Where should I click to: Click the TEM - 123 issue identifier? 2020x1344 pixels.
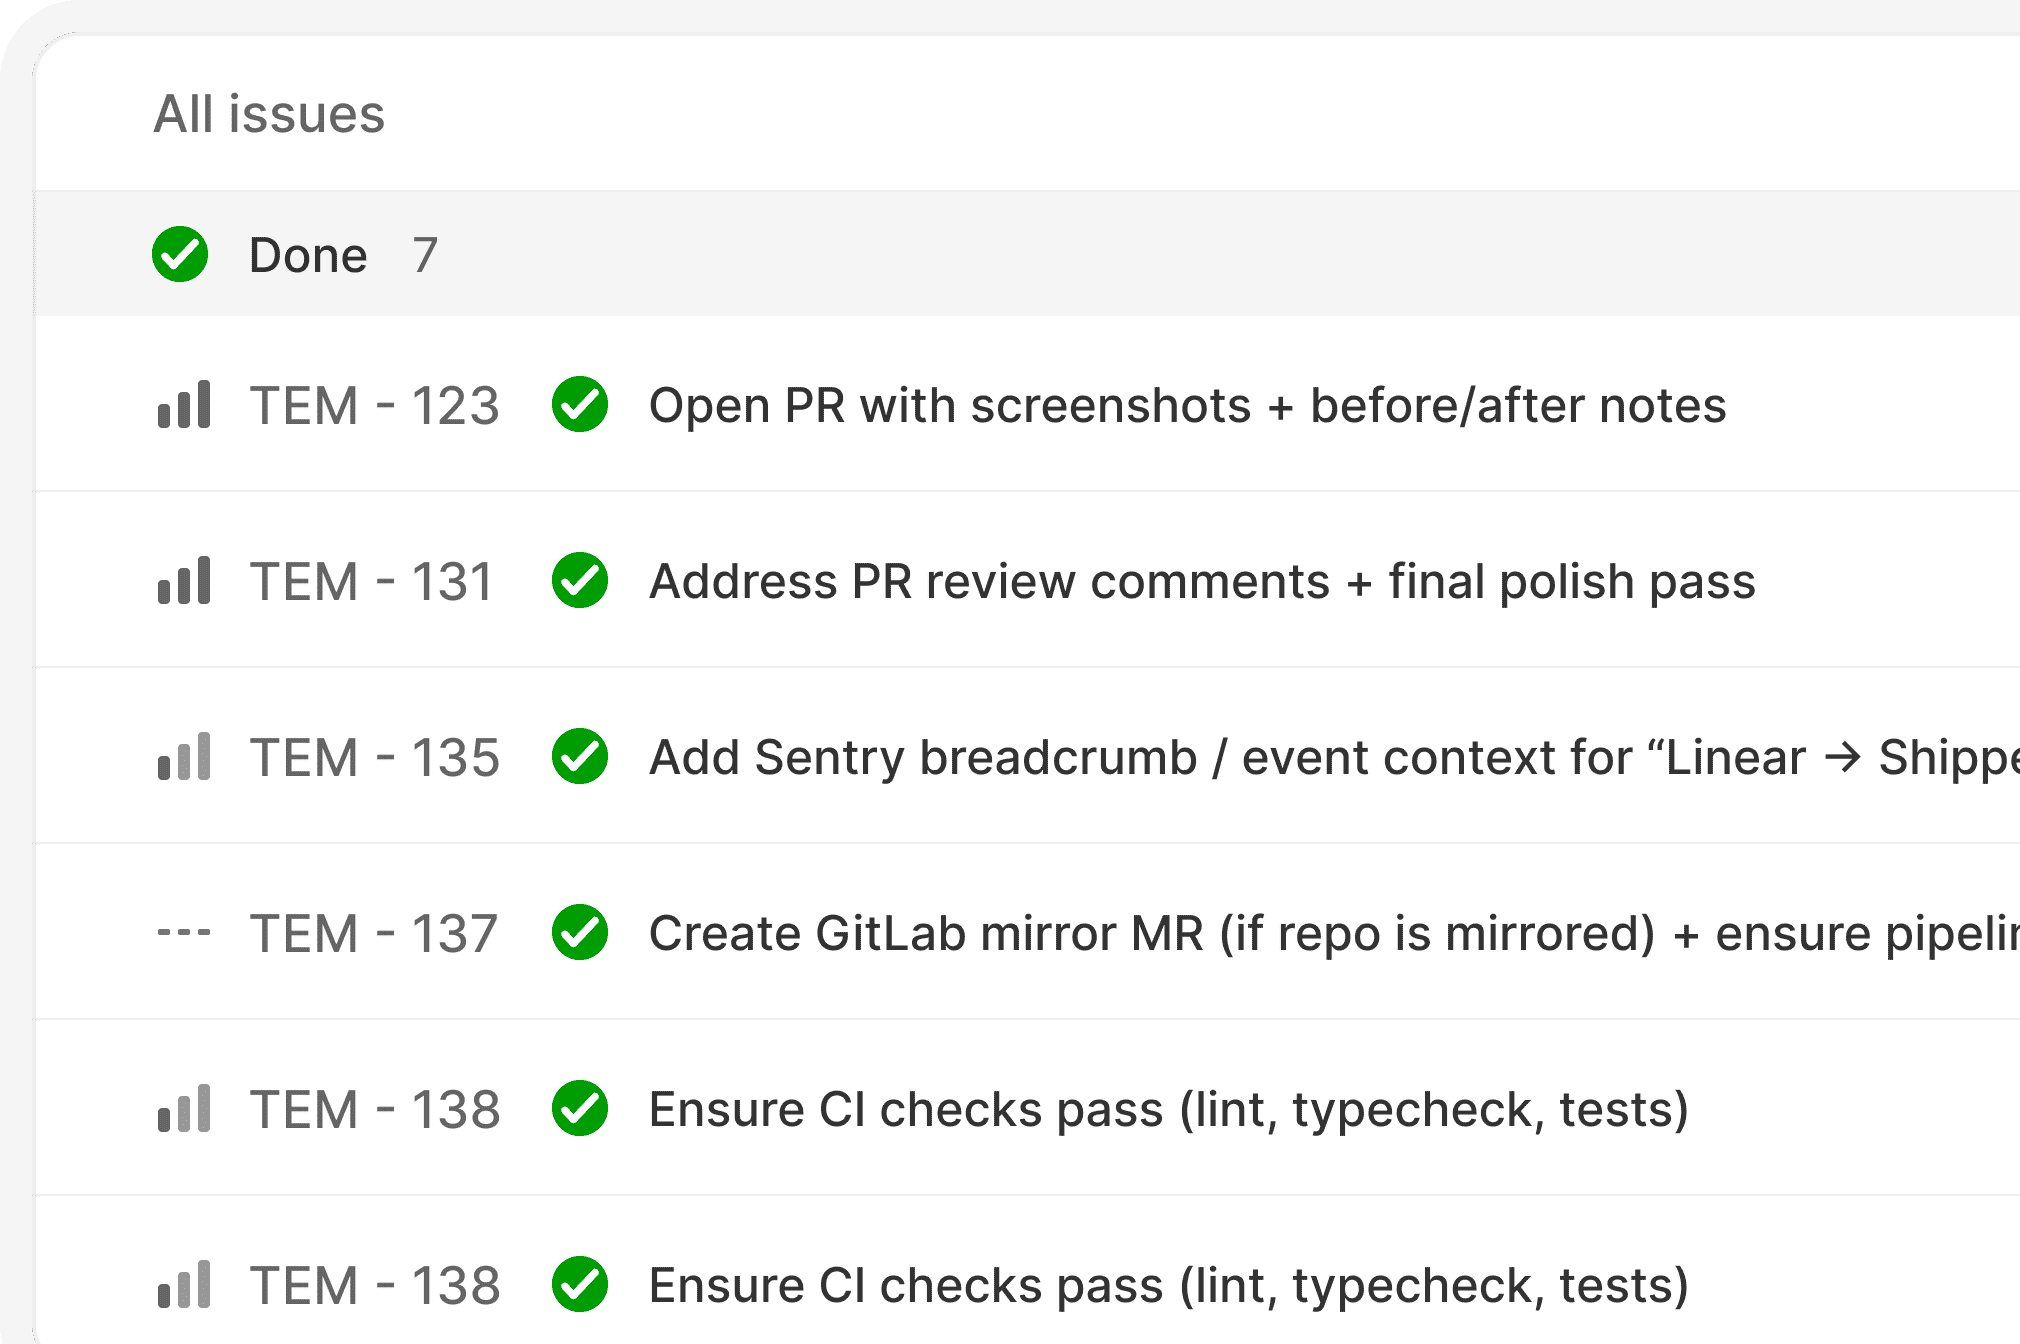[374, 405]
